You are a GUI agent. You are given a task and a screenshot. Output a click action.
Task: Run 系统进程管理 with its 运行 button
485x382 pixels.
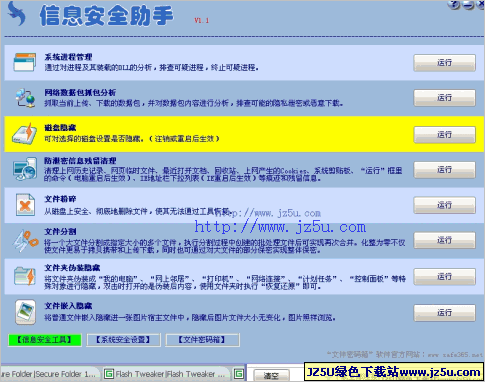(x=444, y=63)
